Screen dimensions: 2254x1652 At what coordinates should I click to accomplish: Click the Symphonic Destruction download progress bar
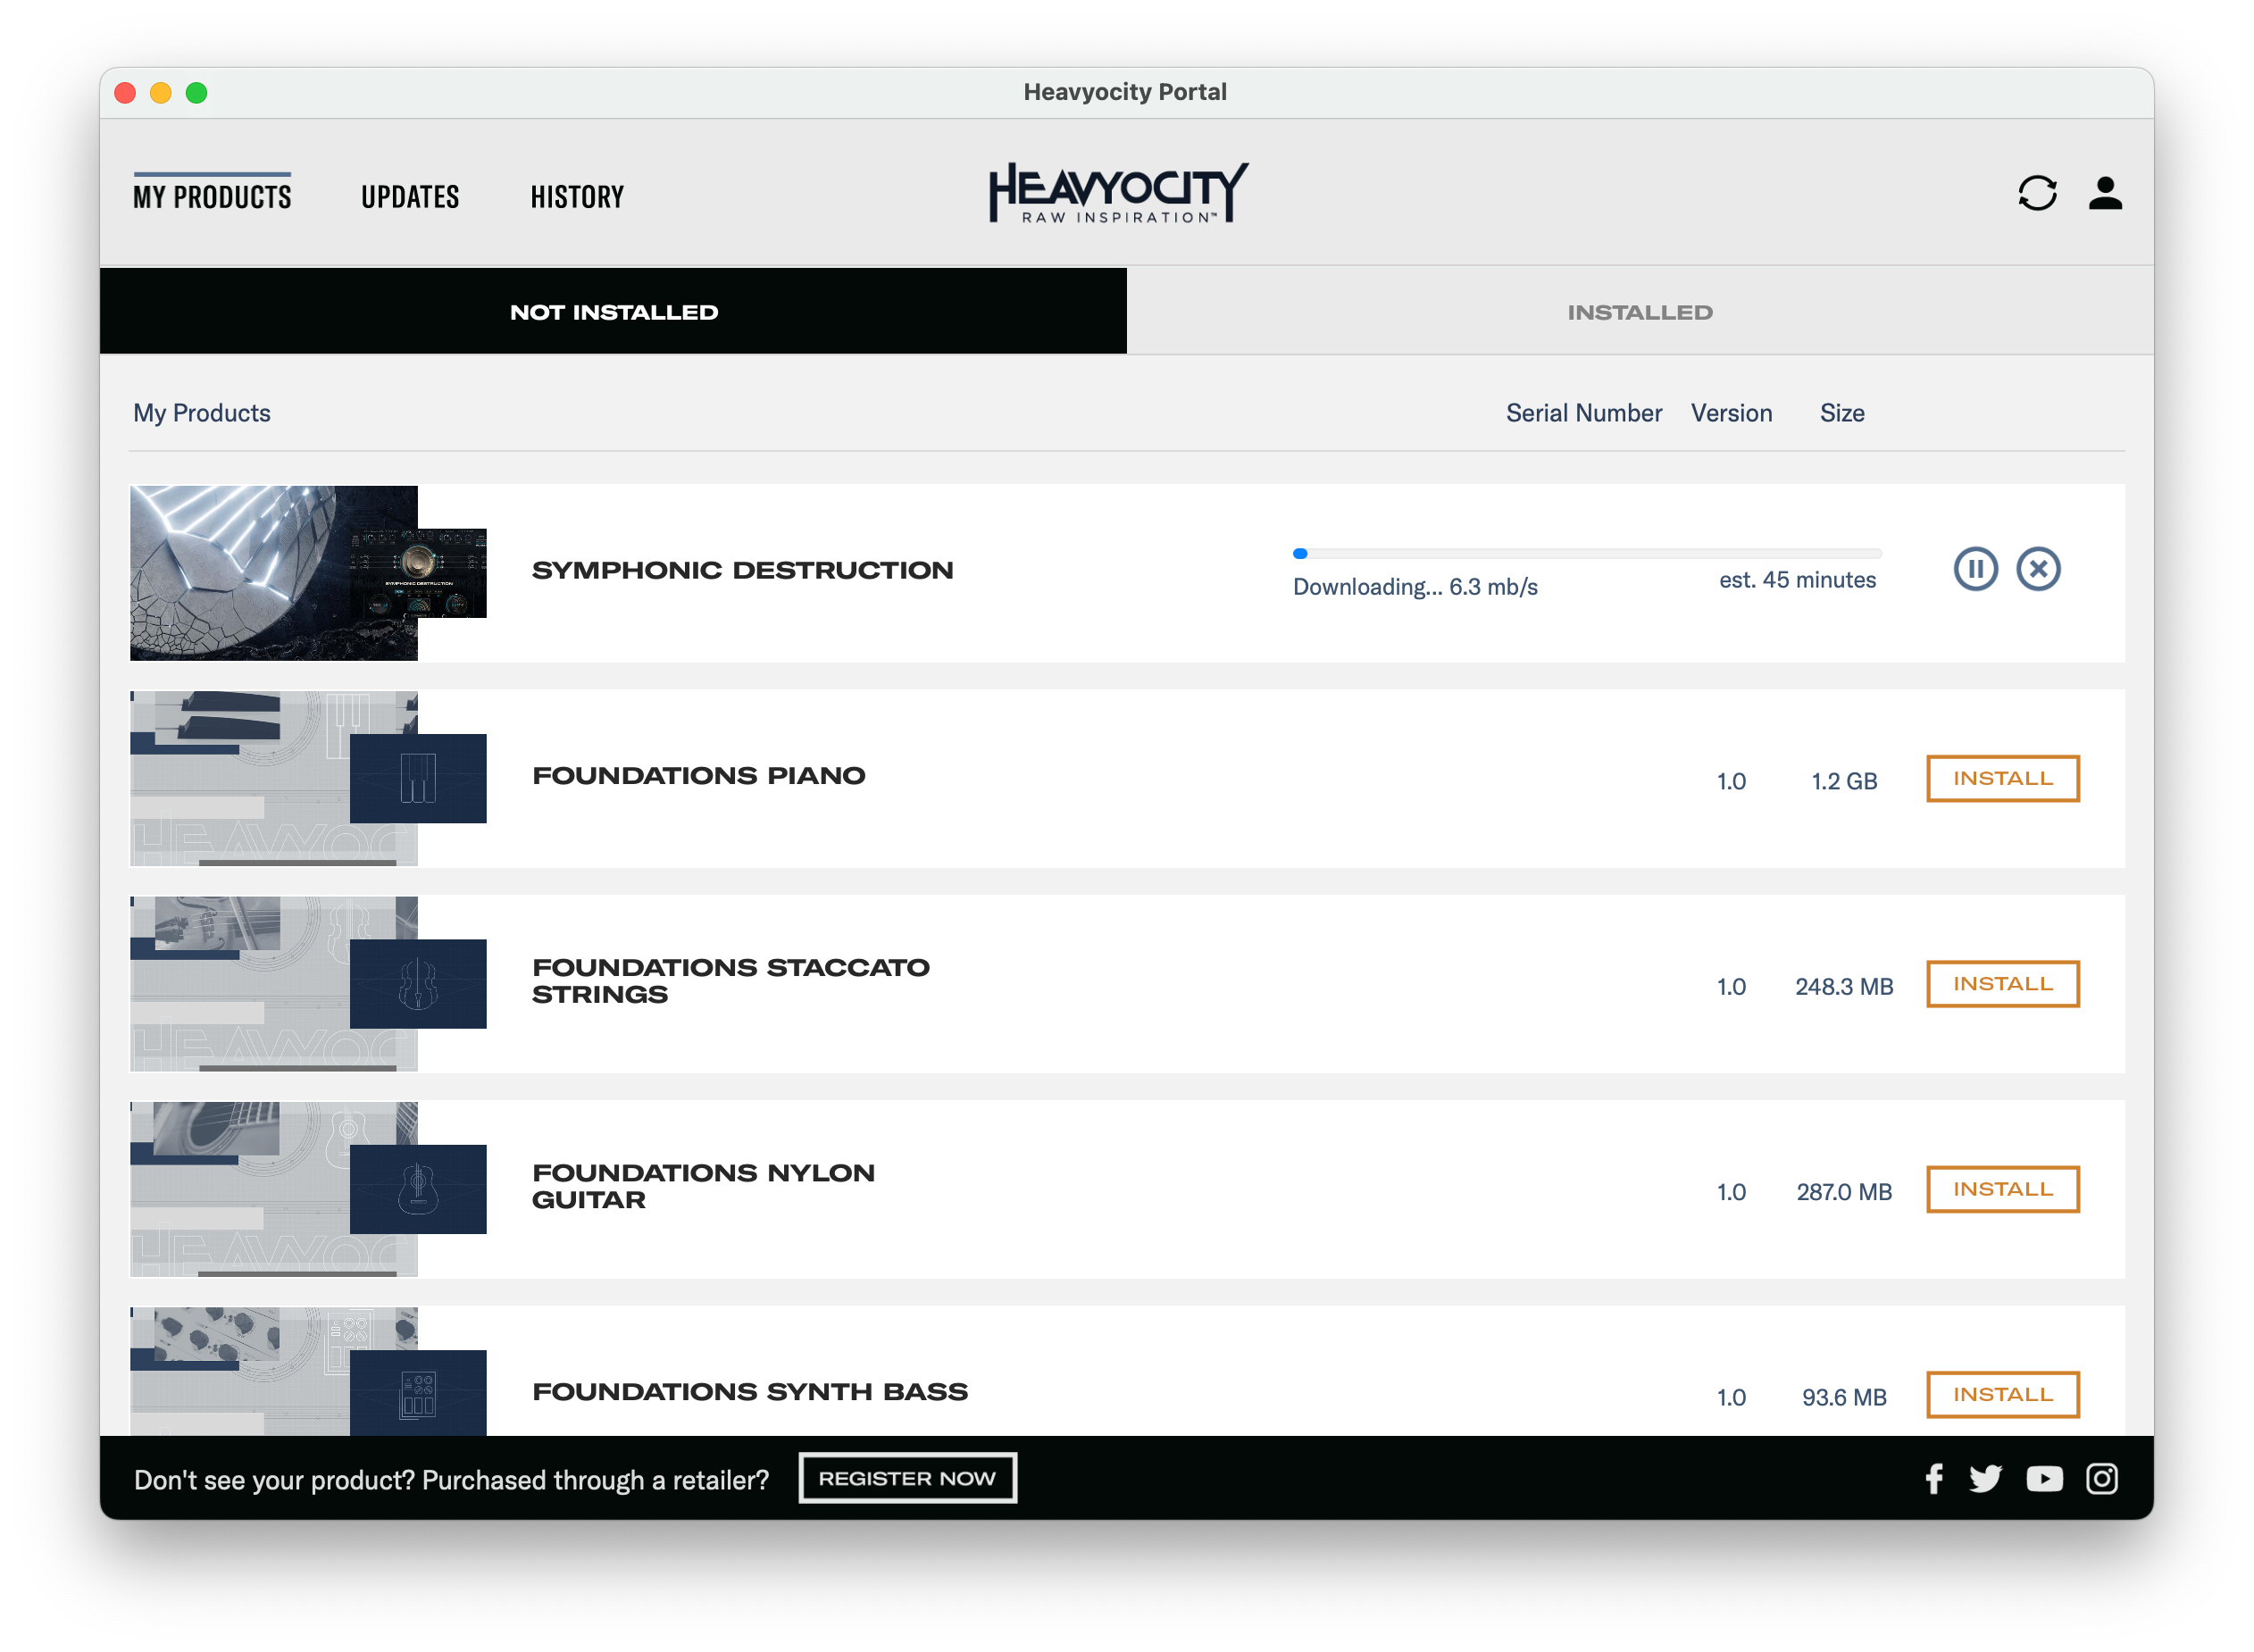(x=1587, y=553)
